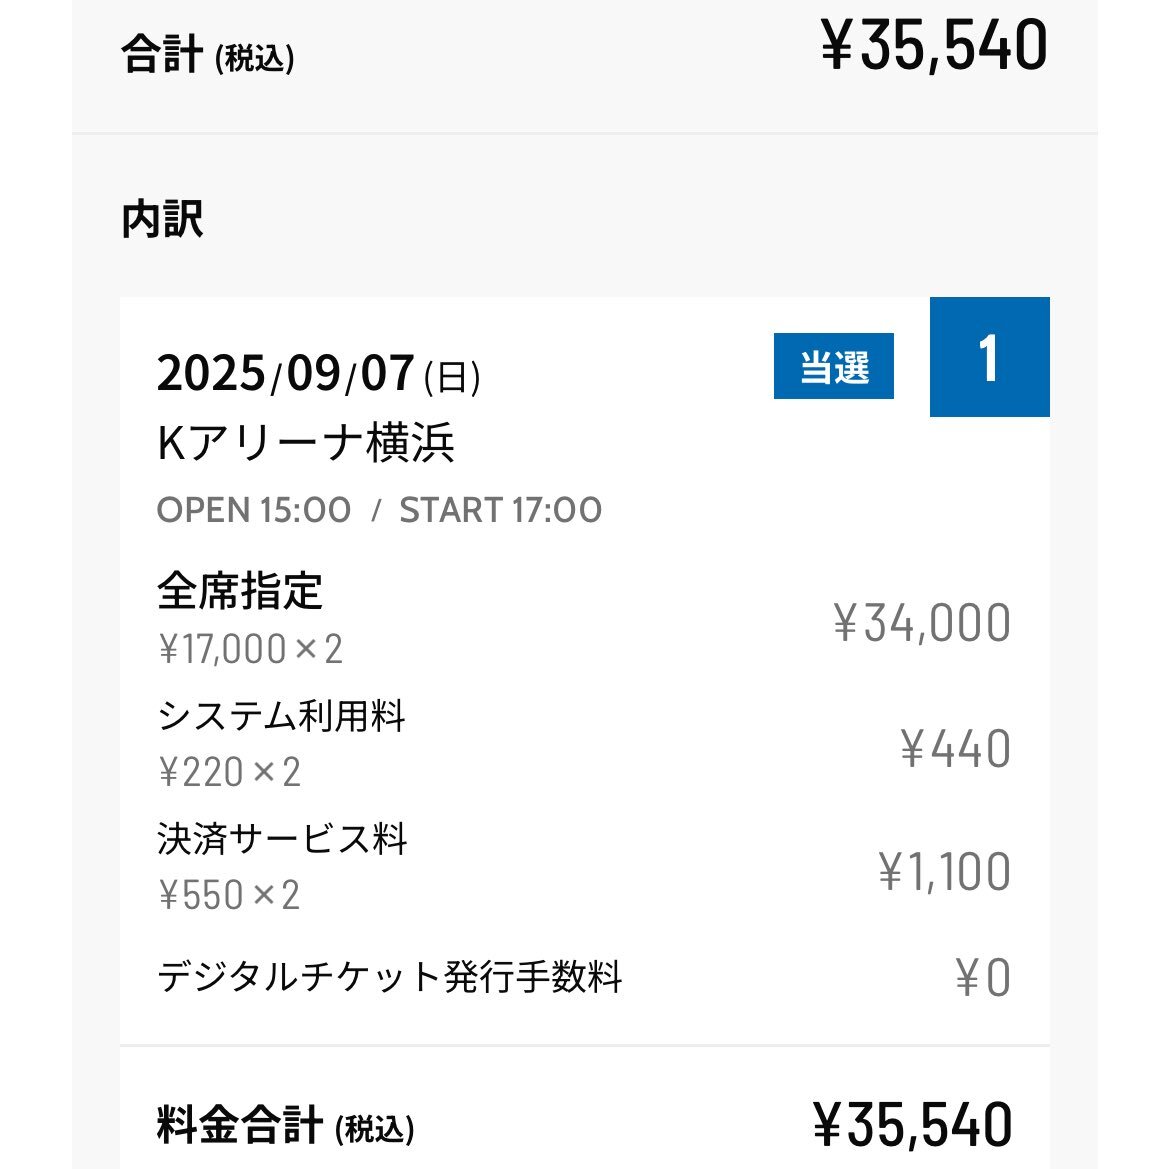This screenshot has width=1169, height=1169.
Task: Click the ¥1,100 payment service amount
Action: click(x=944, y=872)
